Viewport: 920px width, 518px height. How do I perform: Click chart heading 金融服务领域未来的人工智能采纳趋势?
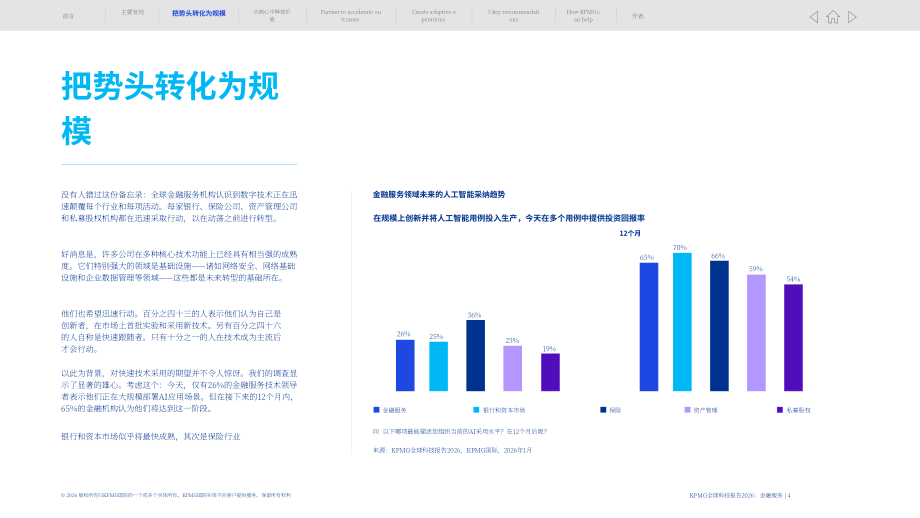[x=439, y=194]
